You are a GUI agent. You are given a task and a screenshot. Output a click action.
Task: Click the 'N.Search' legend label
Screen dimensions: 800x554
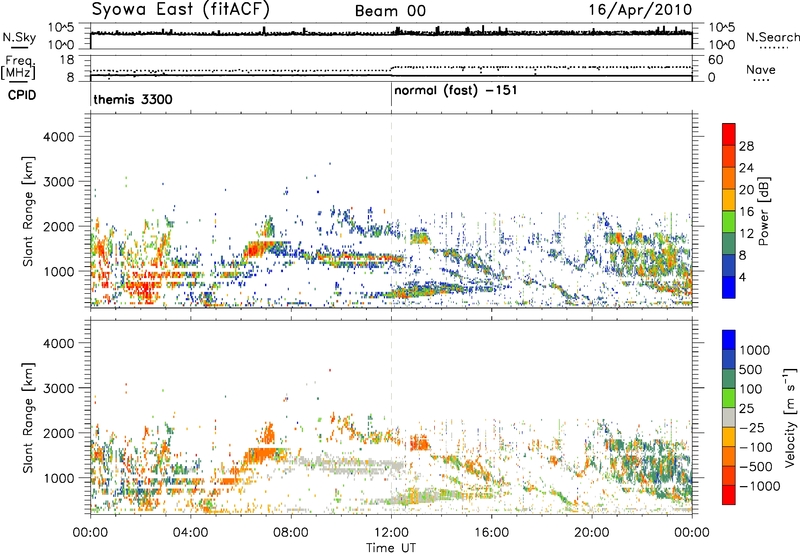pyautogui.click(x=772, y=37)
